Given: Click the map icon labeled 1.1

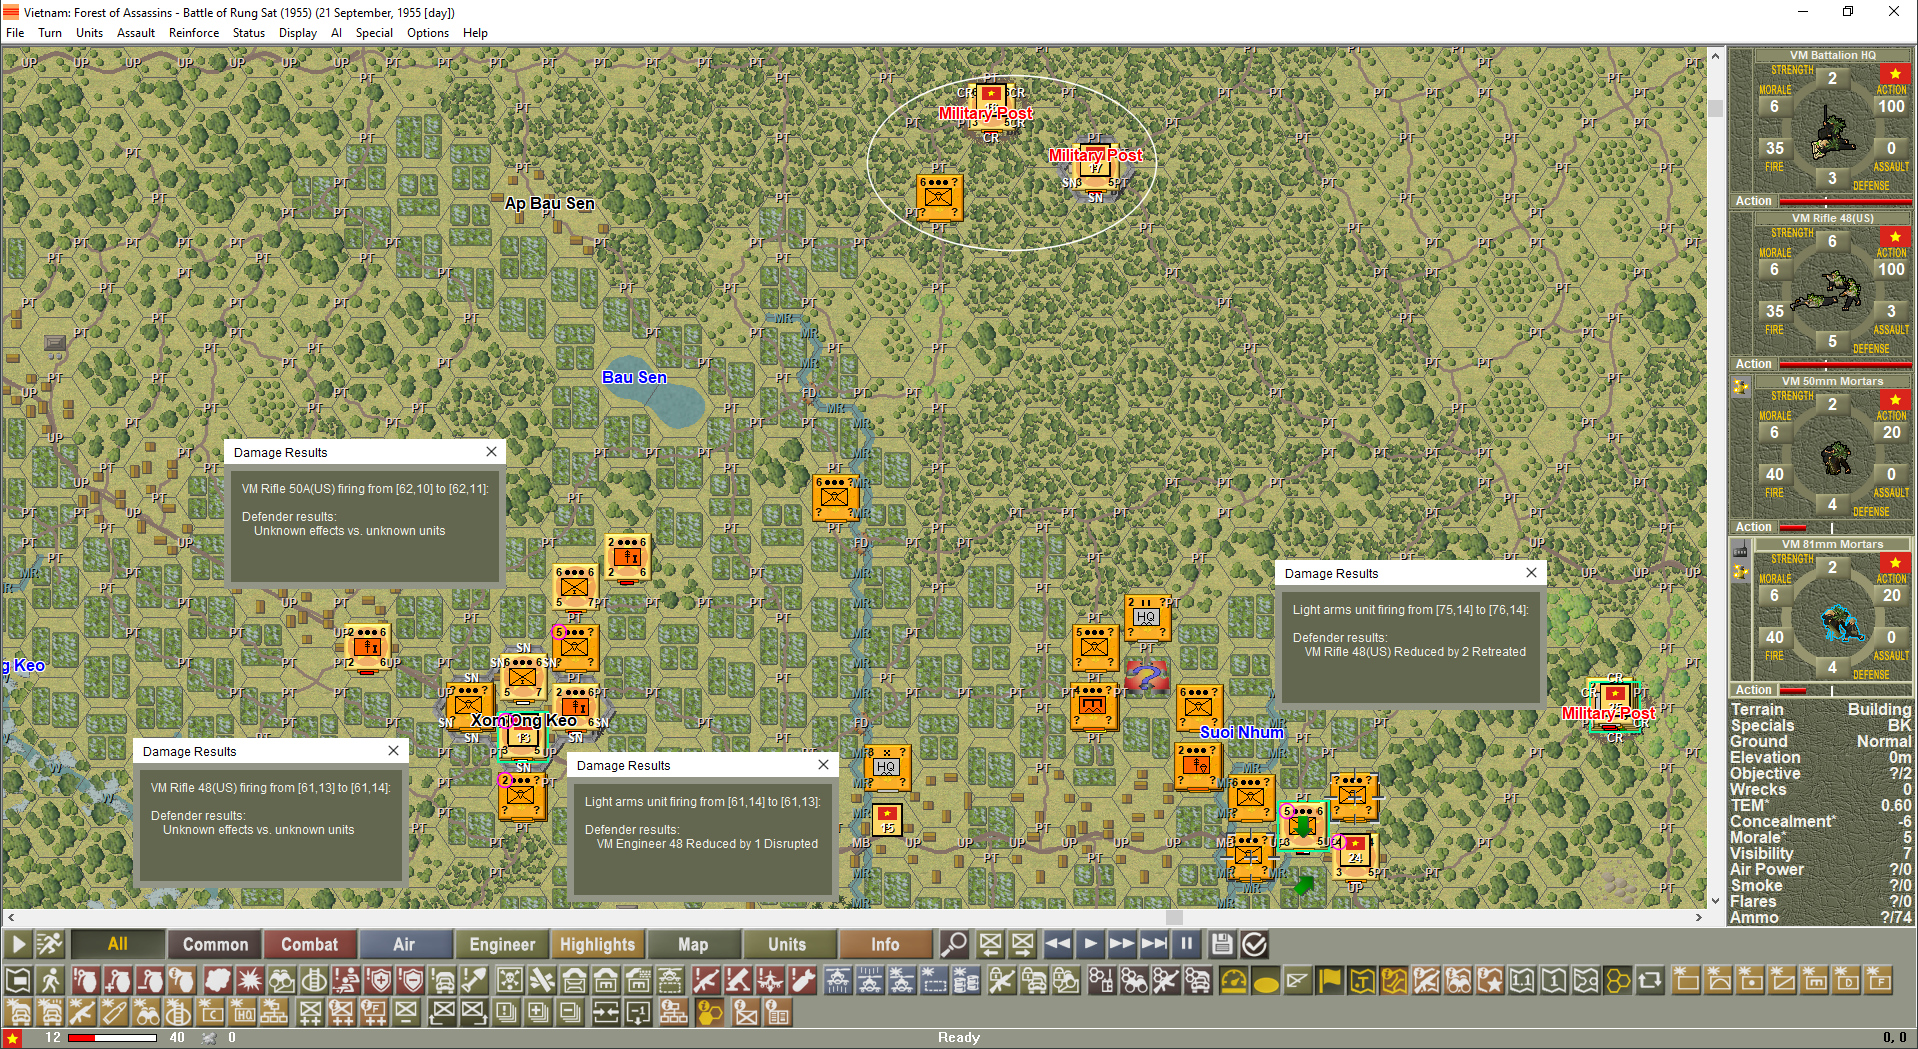Looking at the screenshot, I should [x=1522, y=981].
